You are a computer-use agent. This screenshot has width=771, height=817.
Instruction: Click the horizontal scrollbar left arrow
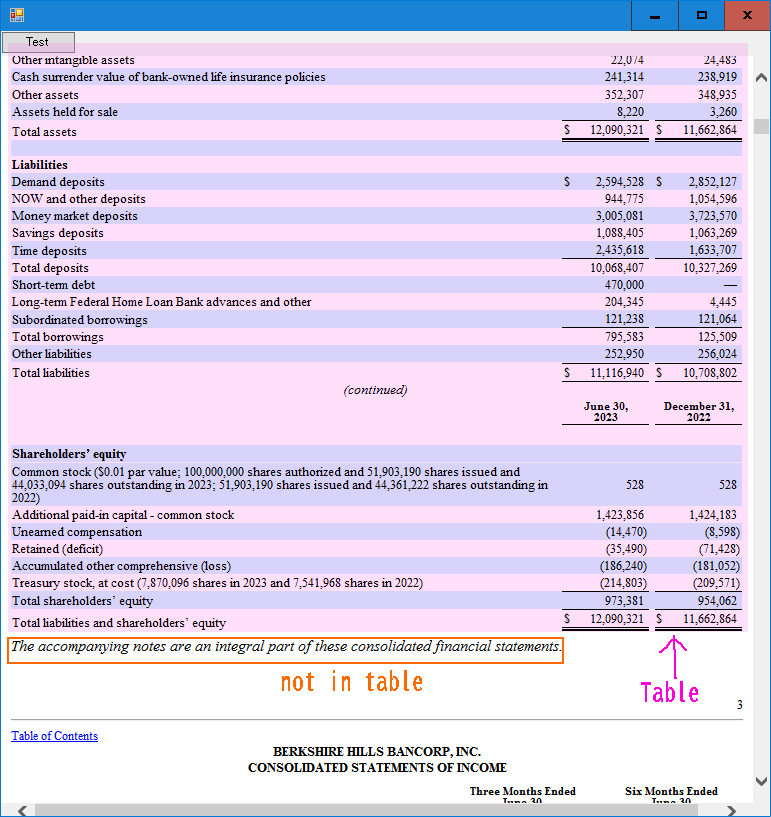pyautogui.click(x=22, y=810)
